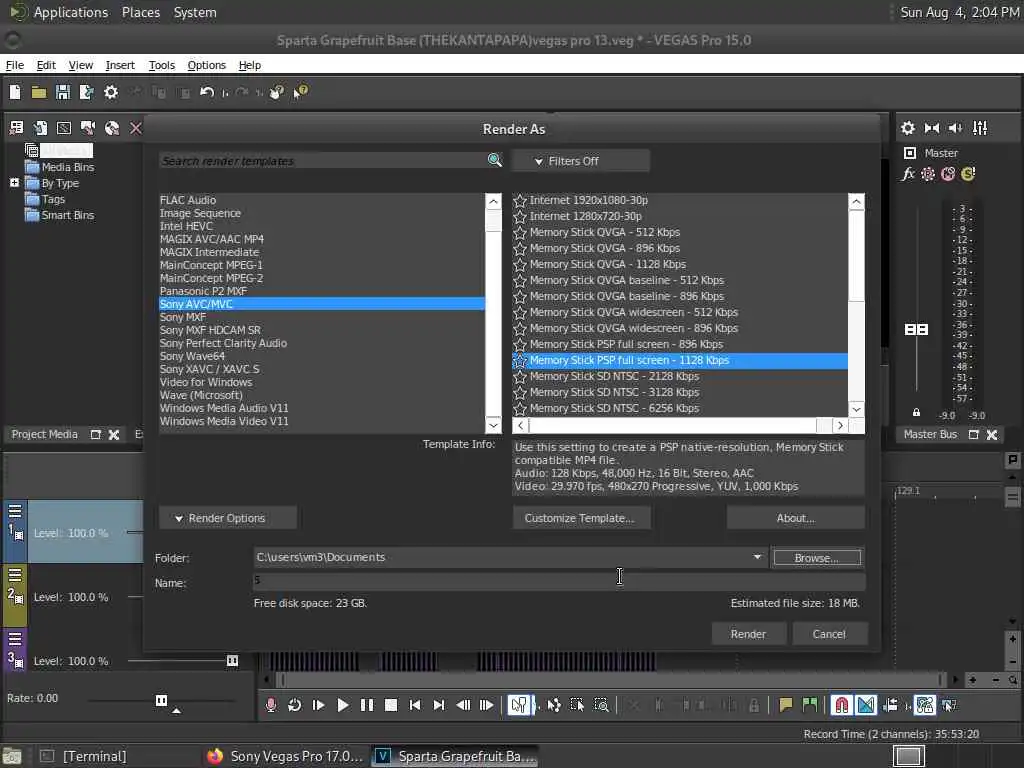Click Play From Start button
The width and height of the screenshot is (1024, 768).
click(x=318, y=705)
